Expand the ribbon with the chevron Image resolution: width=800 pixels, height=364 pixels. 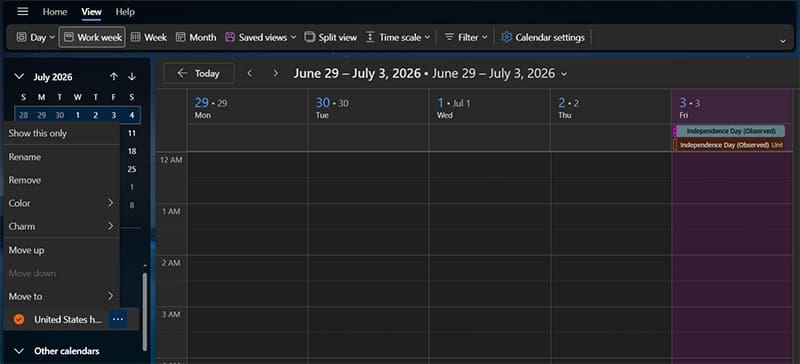click(x=783, y=41)
